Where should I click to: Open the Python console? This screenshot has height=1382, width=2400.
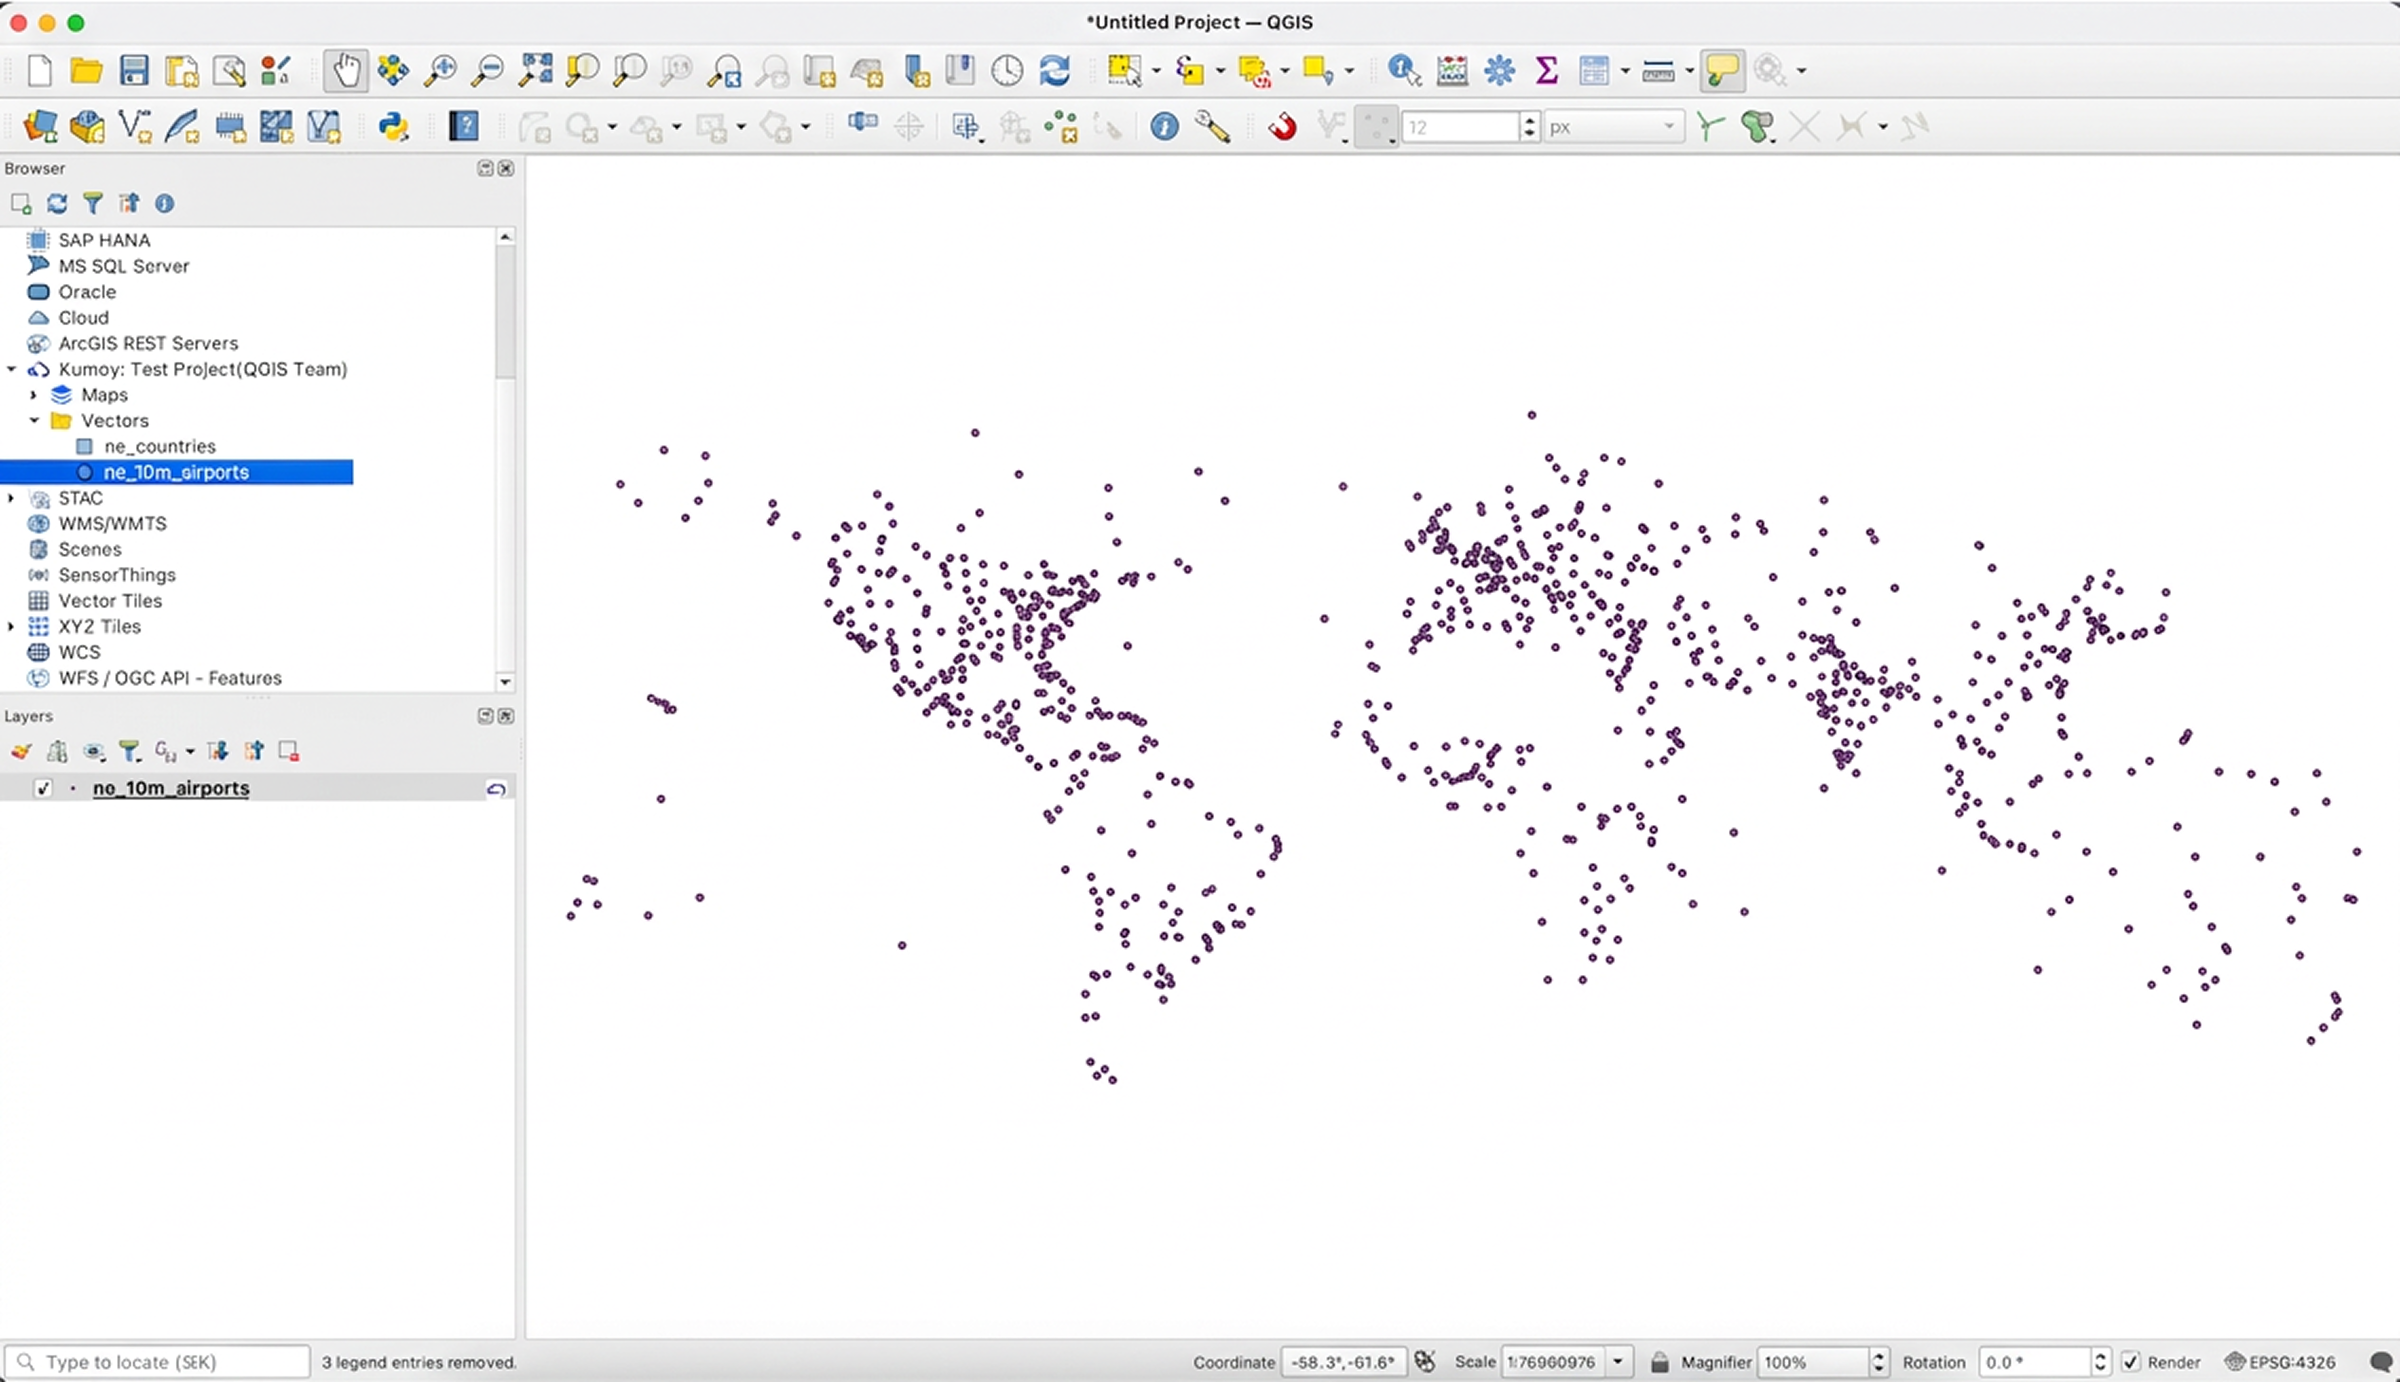click(x=393, y=127)
